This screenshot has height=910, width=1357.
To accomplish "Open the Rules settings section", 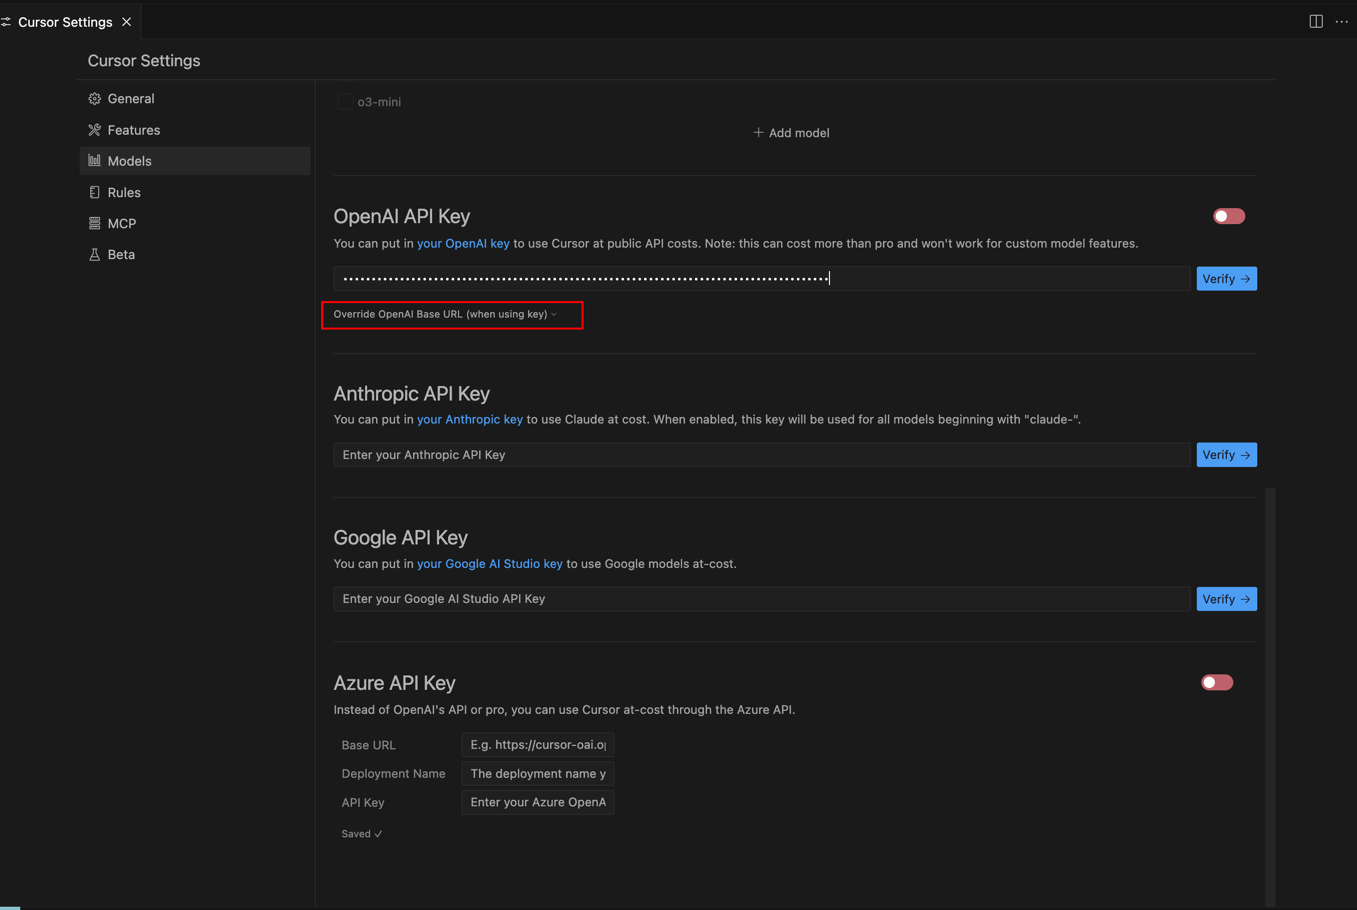I will pyautogui.click(x=195, y=192).
